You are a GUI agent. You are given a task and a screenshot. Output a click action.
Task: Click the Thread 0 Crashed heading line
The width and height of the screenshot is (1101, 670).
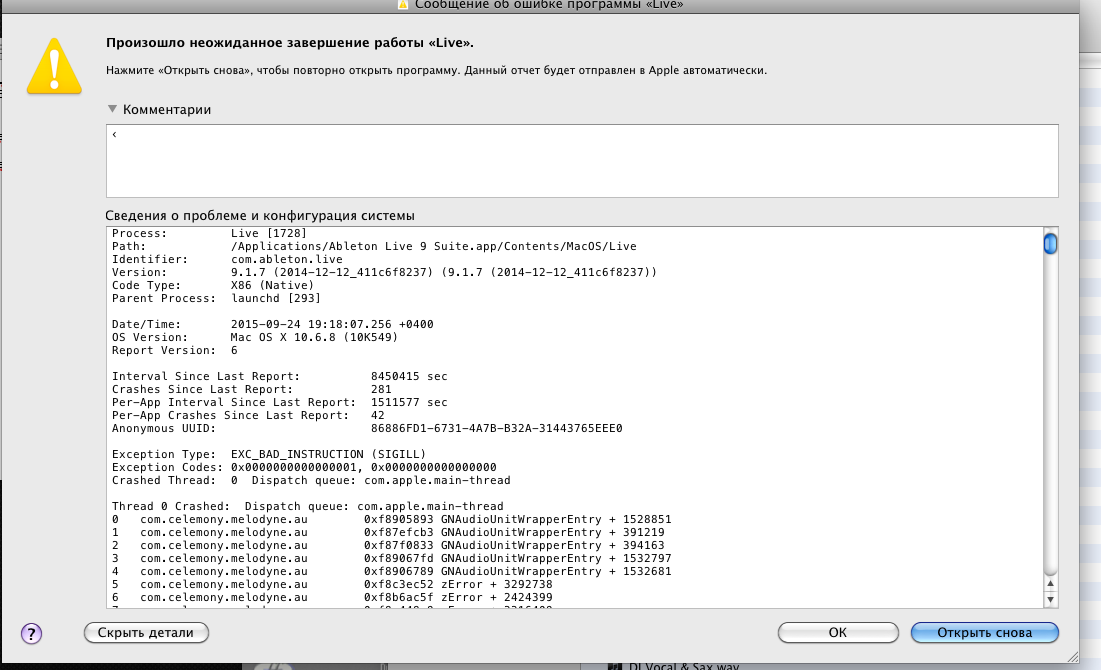click(x=308, y=506)
